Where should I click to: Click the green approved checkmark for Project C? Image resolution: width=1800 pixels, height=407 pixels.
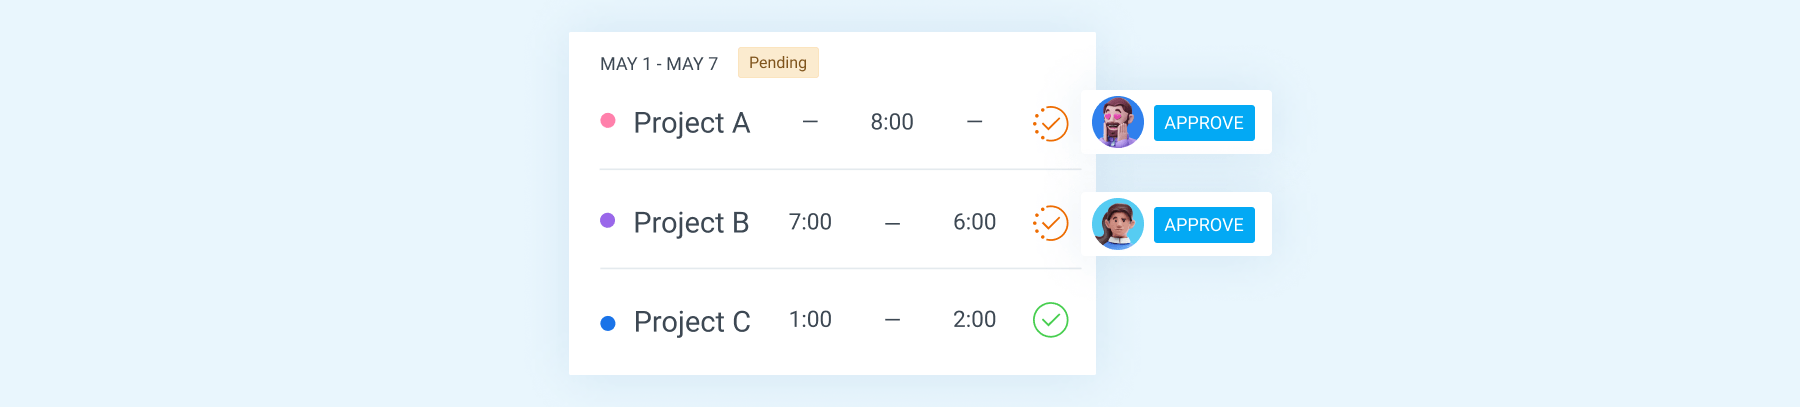pos(1050,320)
